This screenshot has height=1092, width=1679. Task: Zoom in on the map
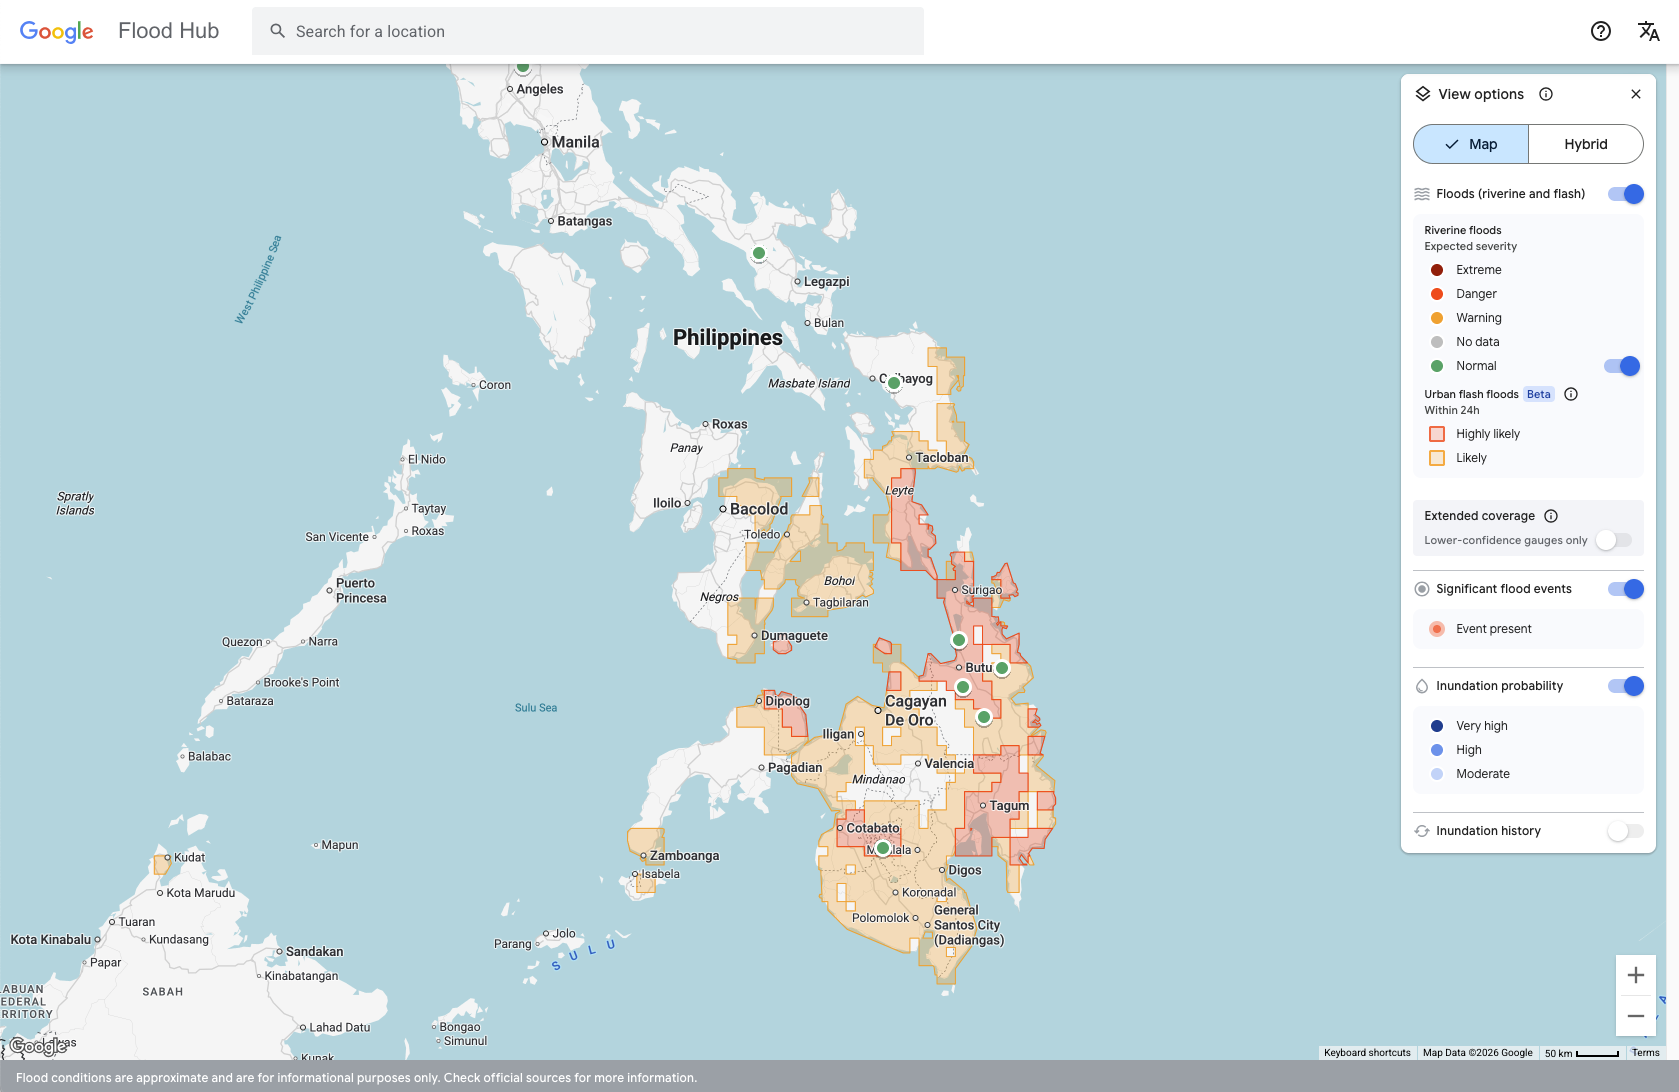point(1636,975)
